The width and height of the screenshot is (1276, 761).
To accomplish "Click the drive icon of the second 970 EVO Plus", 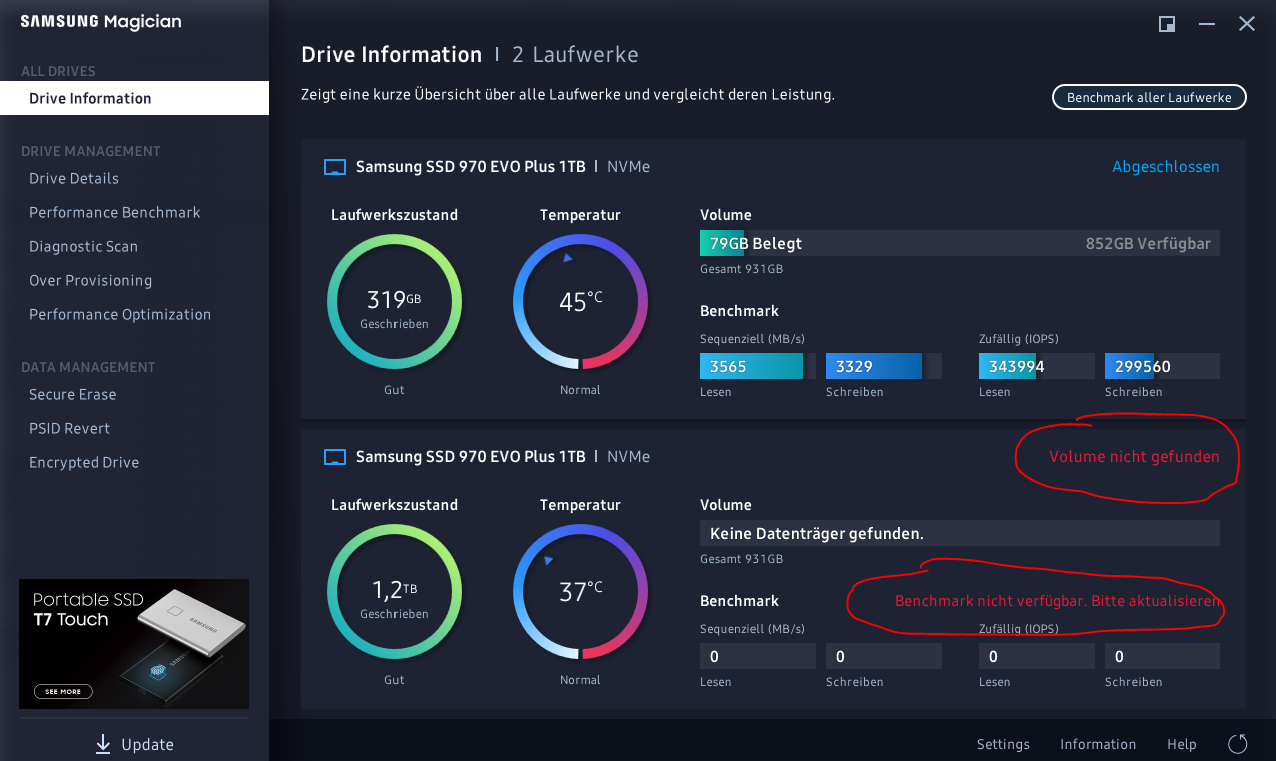I will click(x=335, y=457).
